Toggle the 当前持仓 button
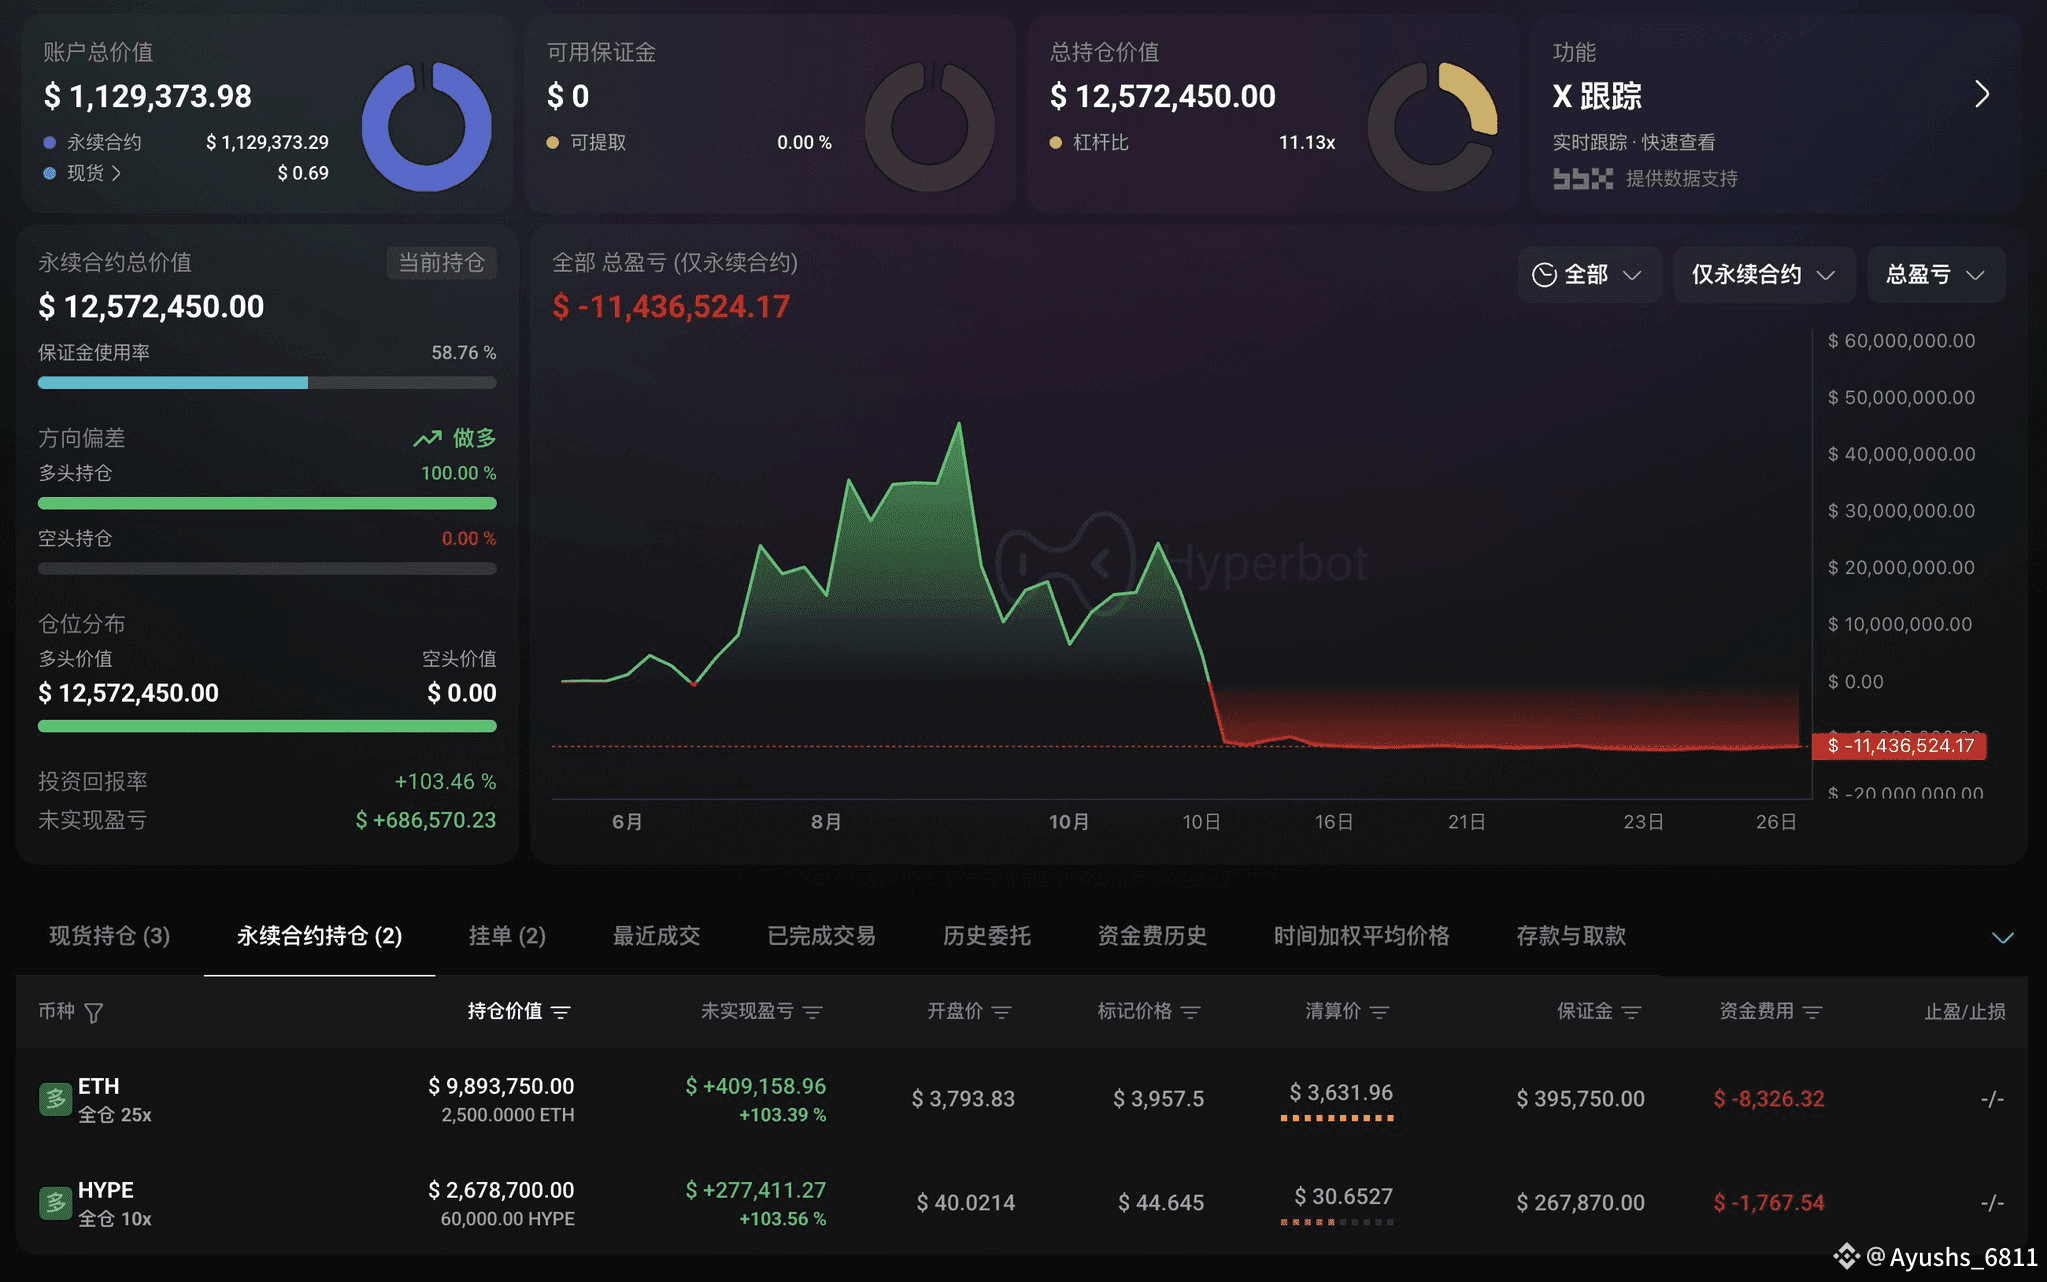 tap(441, 263)
